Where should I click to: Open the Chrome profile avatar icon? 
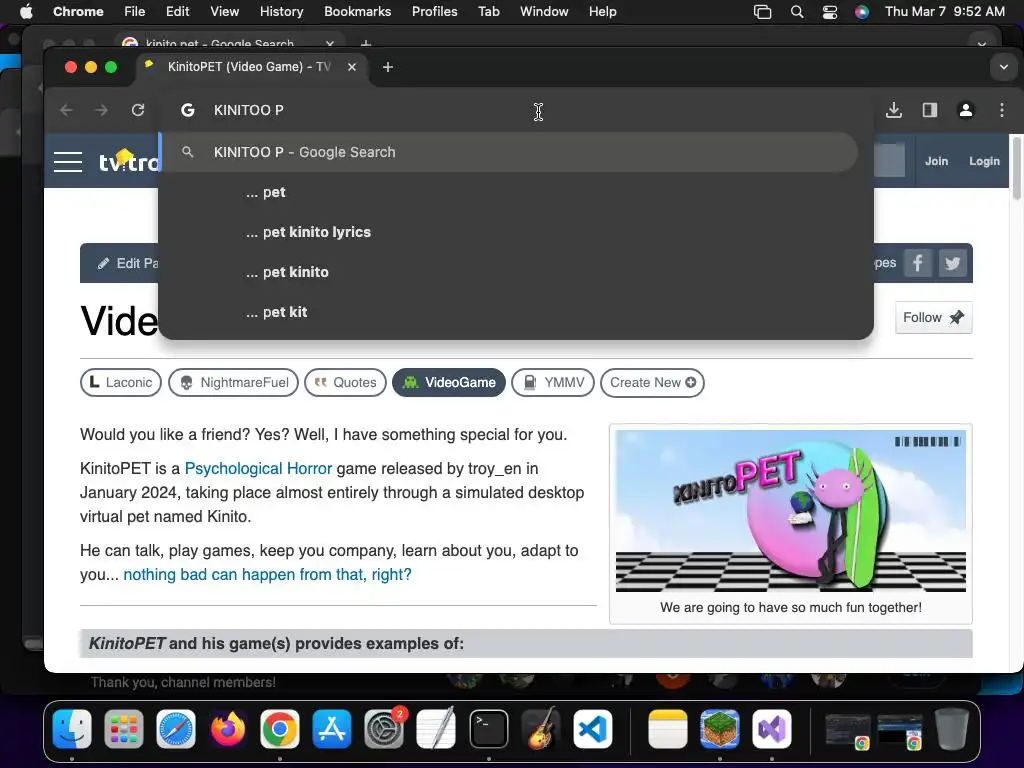coord(966,110)
